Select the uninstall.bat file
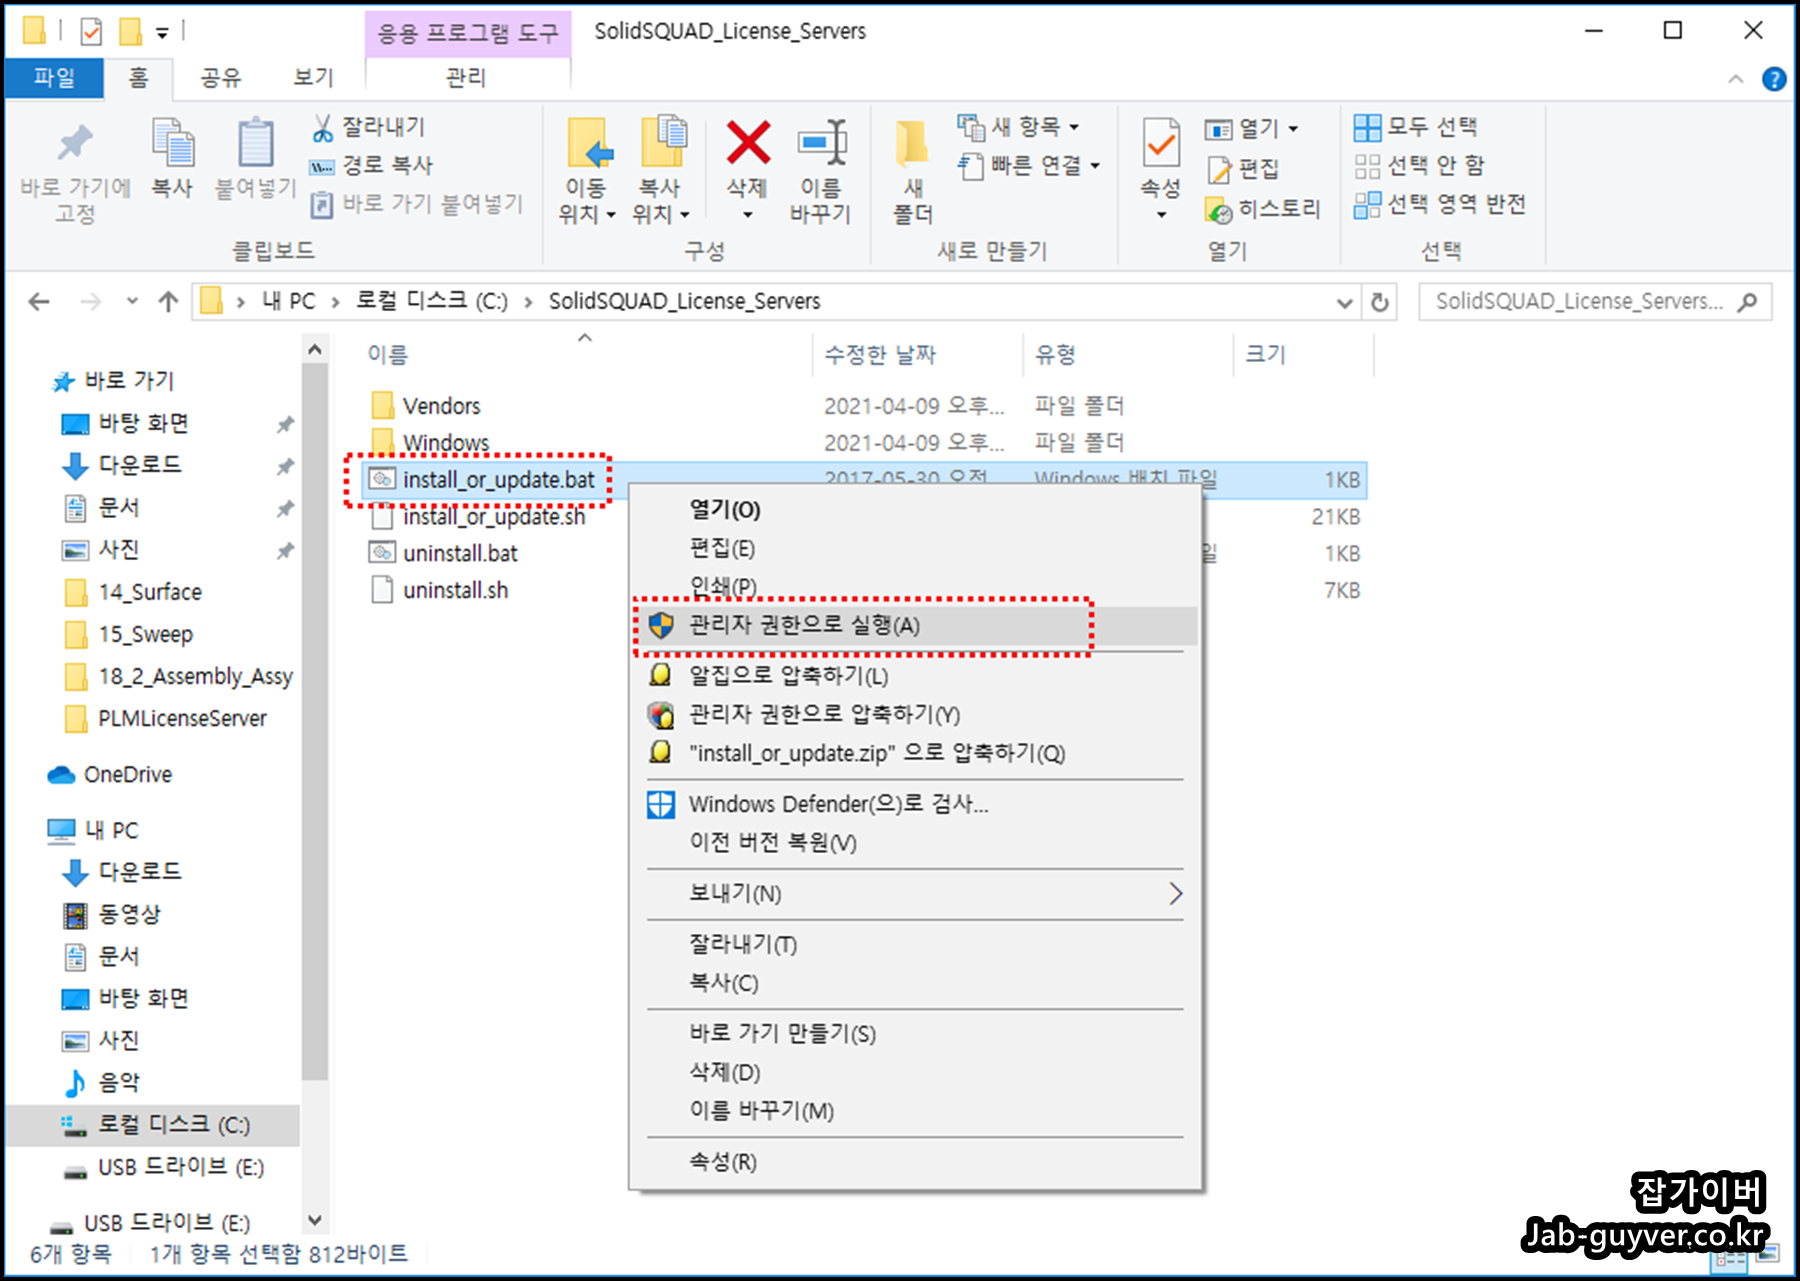Image resolution: width=1800 pixels, height=1281 pixels. (460, 553)
